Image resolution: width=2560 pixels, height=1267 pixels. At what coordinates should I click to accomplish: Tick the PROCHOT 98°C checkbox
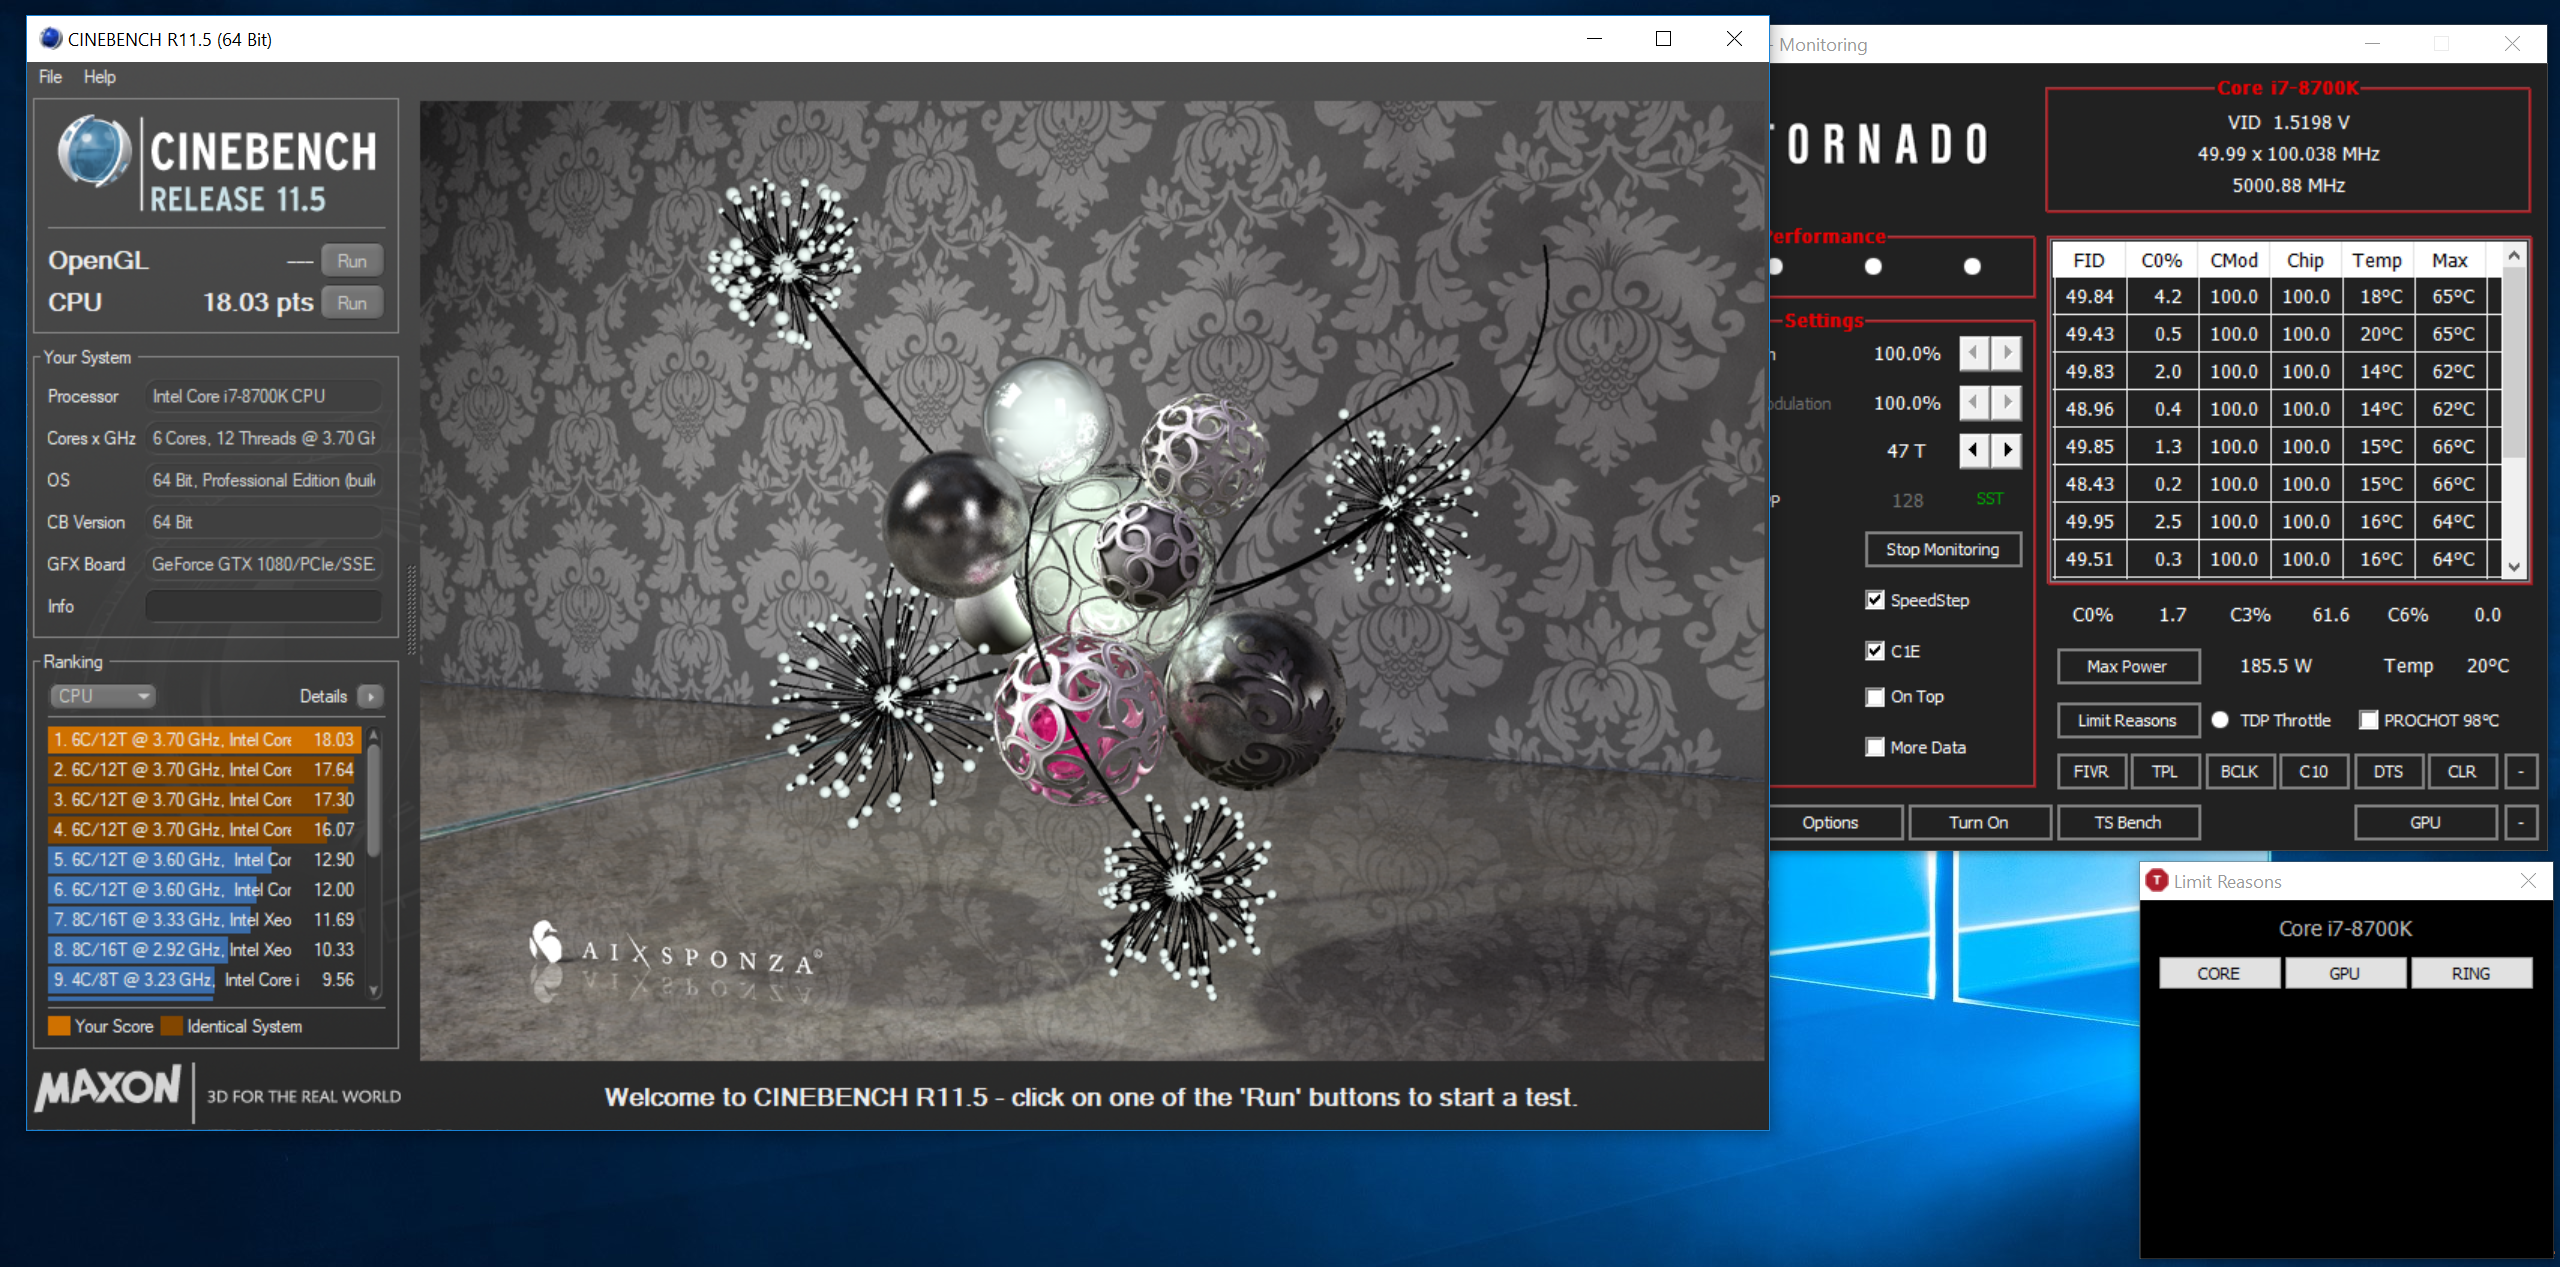point(2368,720)
